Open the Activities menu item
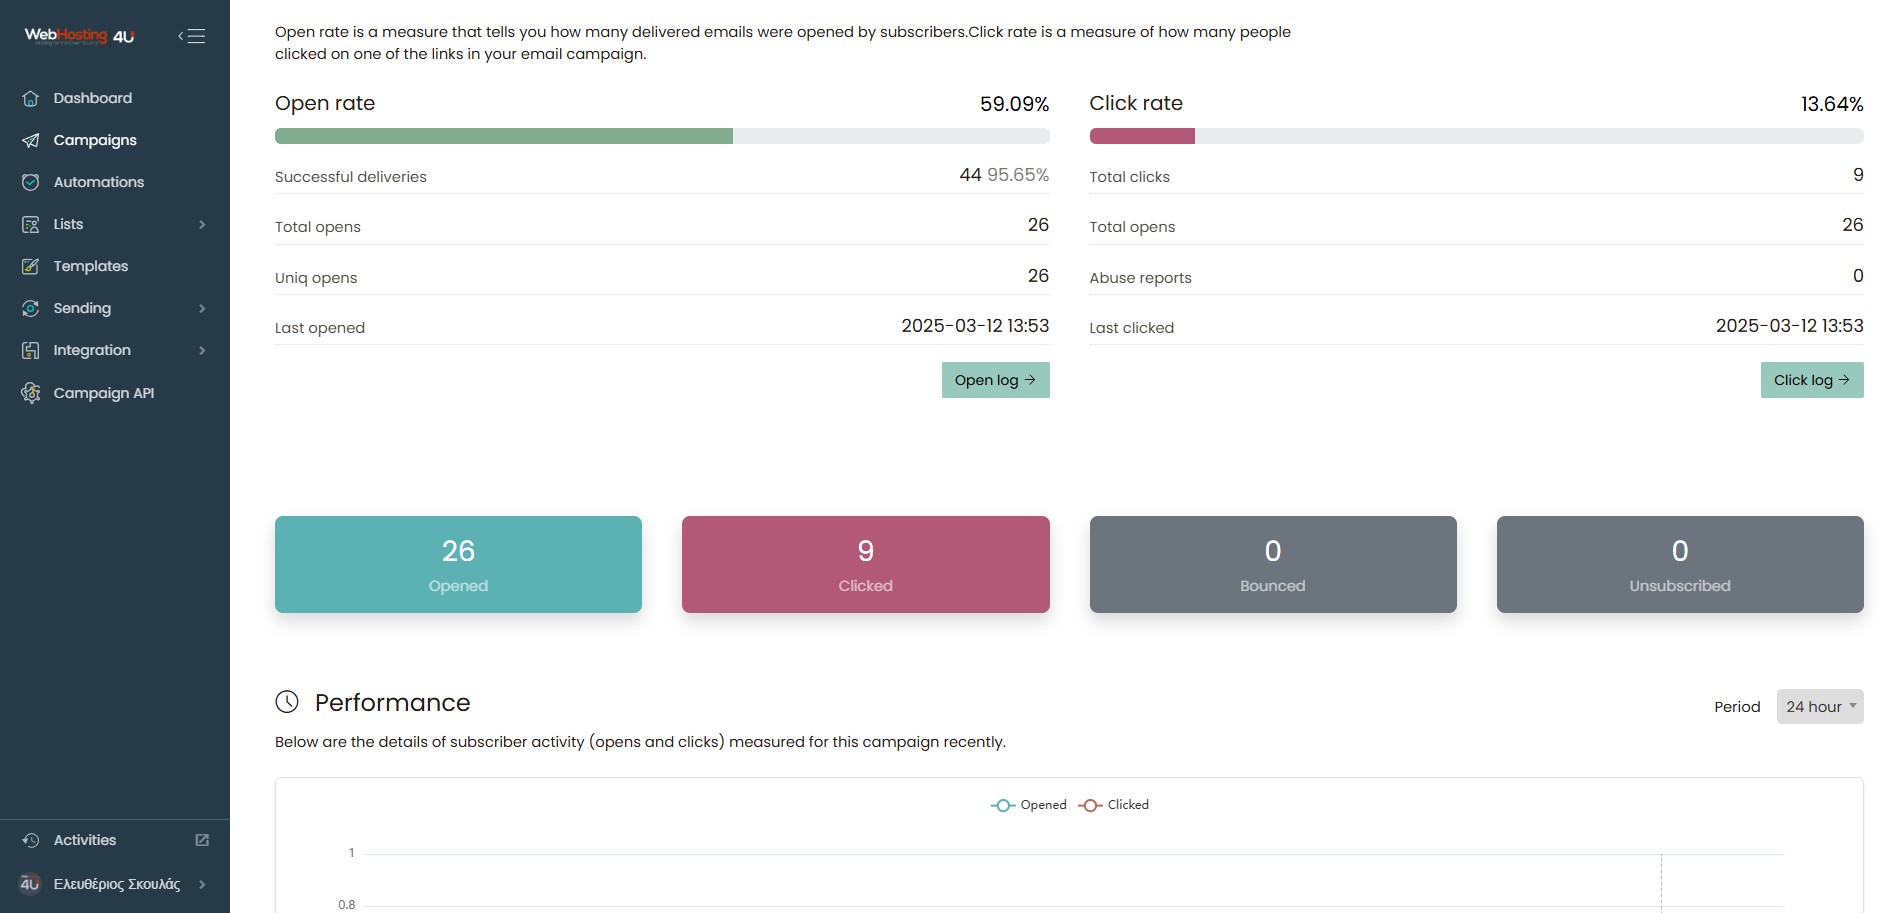Screen dimensions: 1884x913 point(85,840)
